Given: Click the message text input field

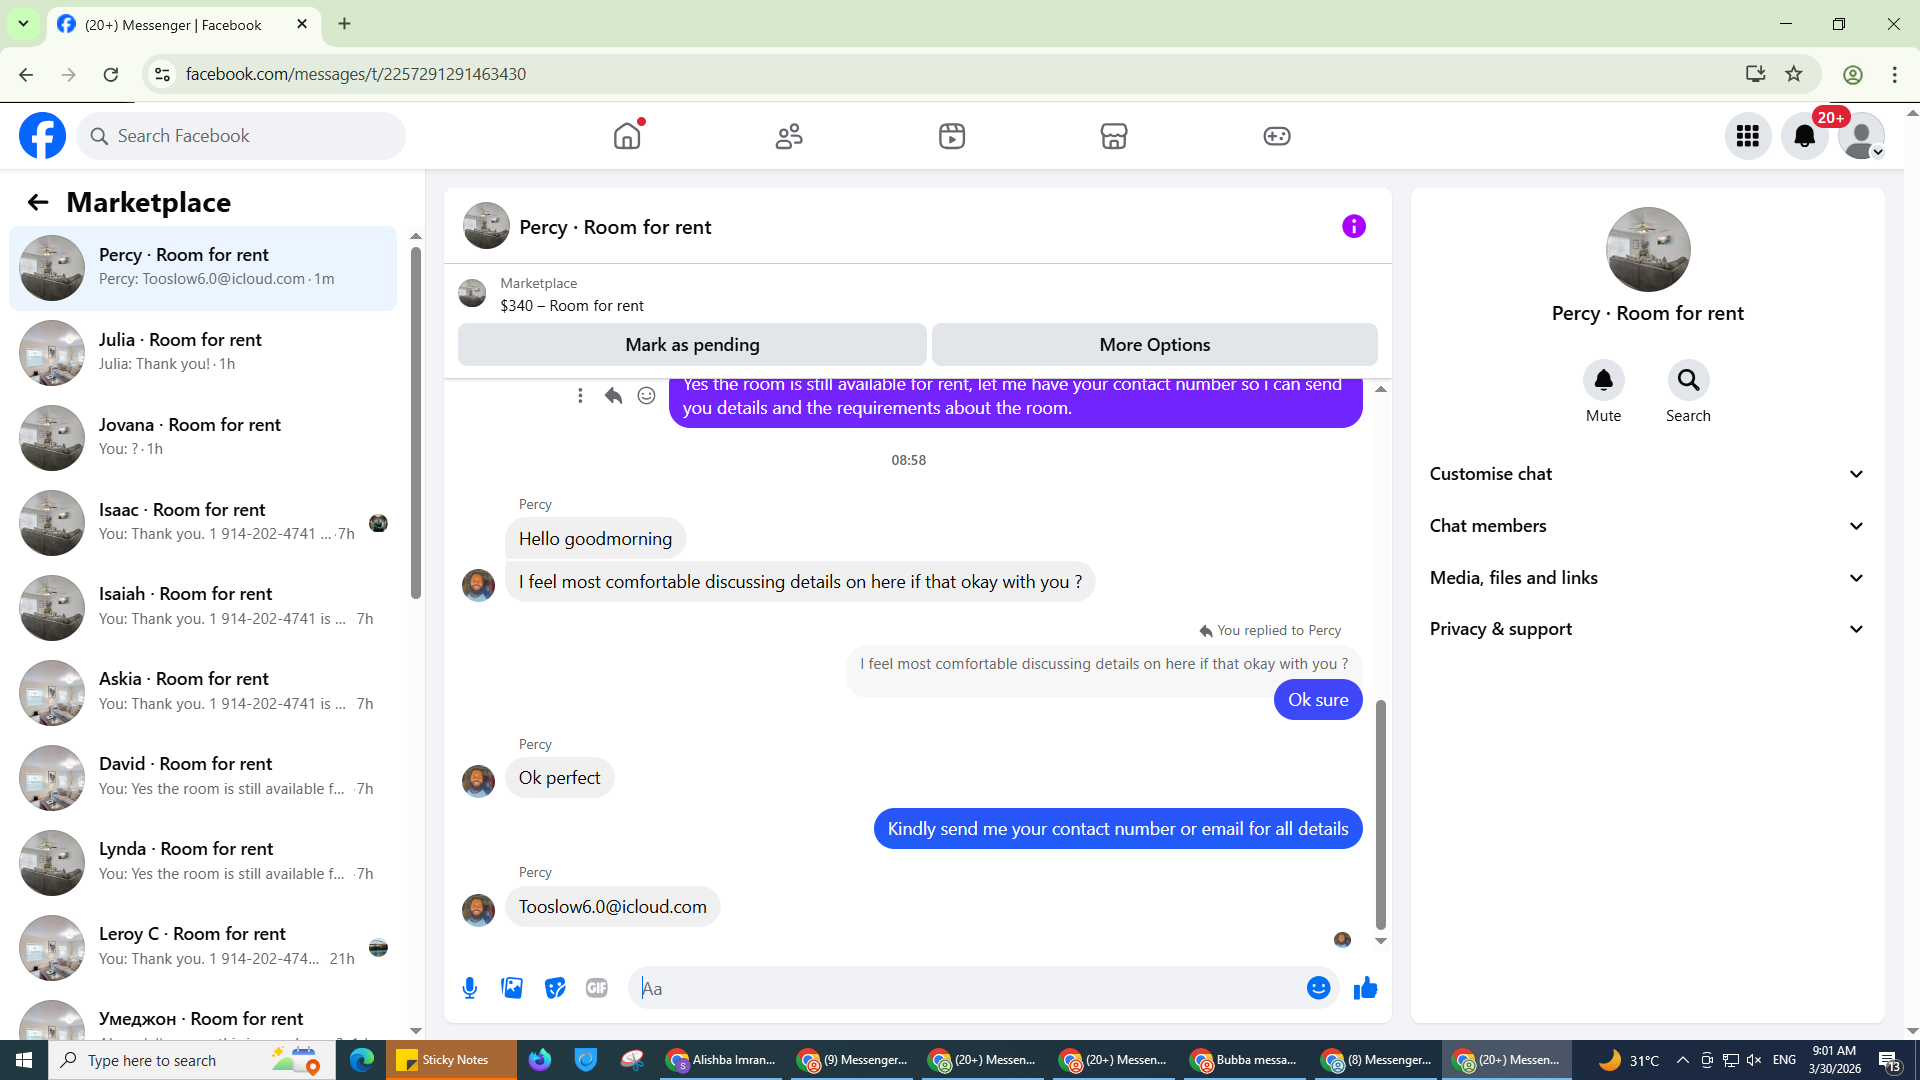Looking at the screenshot, I should click(x=965, y=988).
